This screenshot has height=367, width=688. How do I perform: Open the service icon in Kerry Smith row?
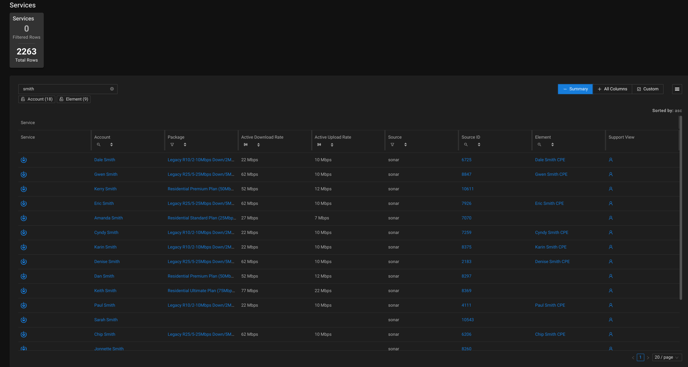24,189
